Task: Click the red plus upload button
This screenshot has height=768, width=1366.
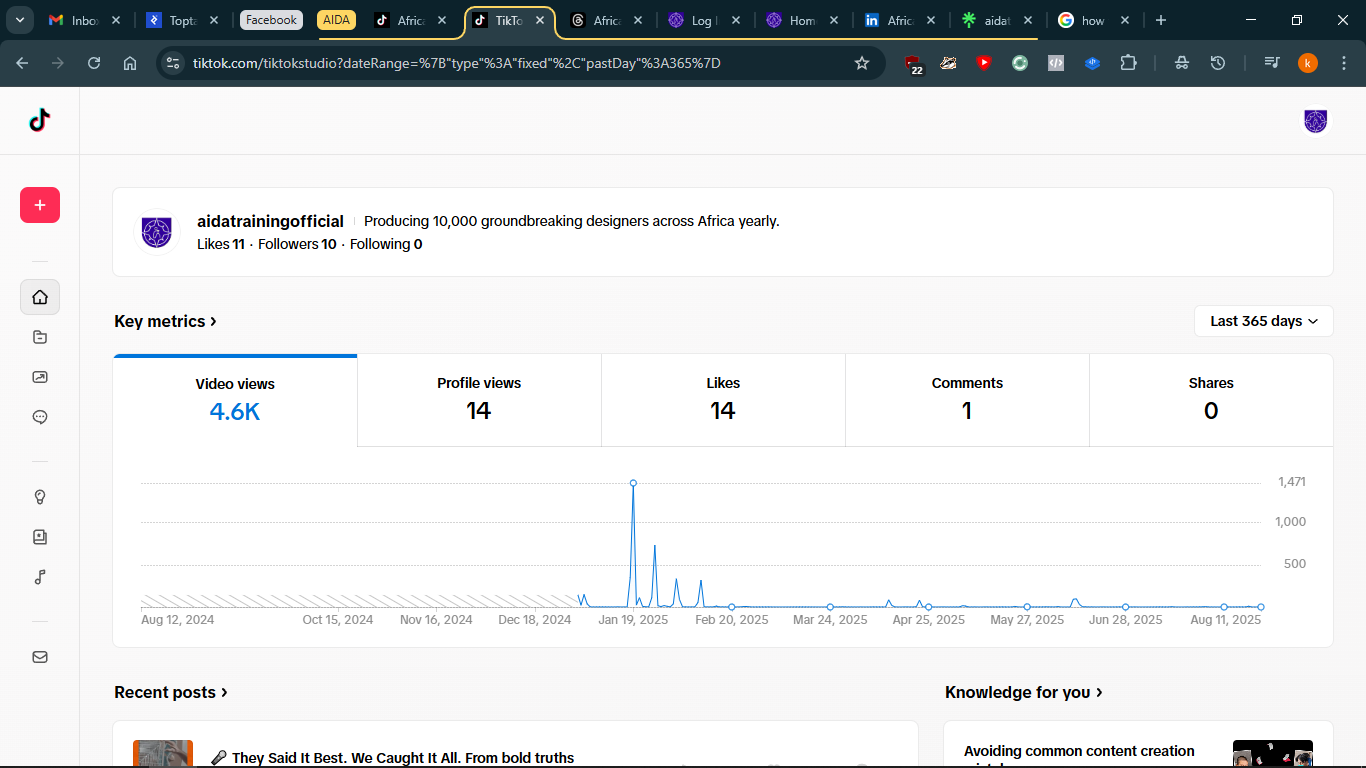Action: tap(40, 205)
